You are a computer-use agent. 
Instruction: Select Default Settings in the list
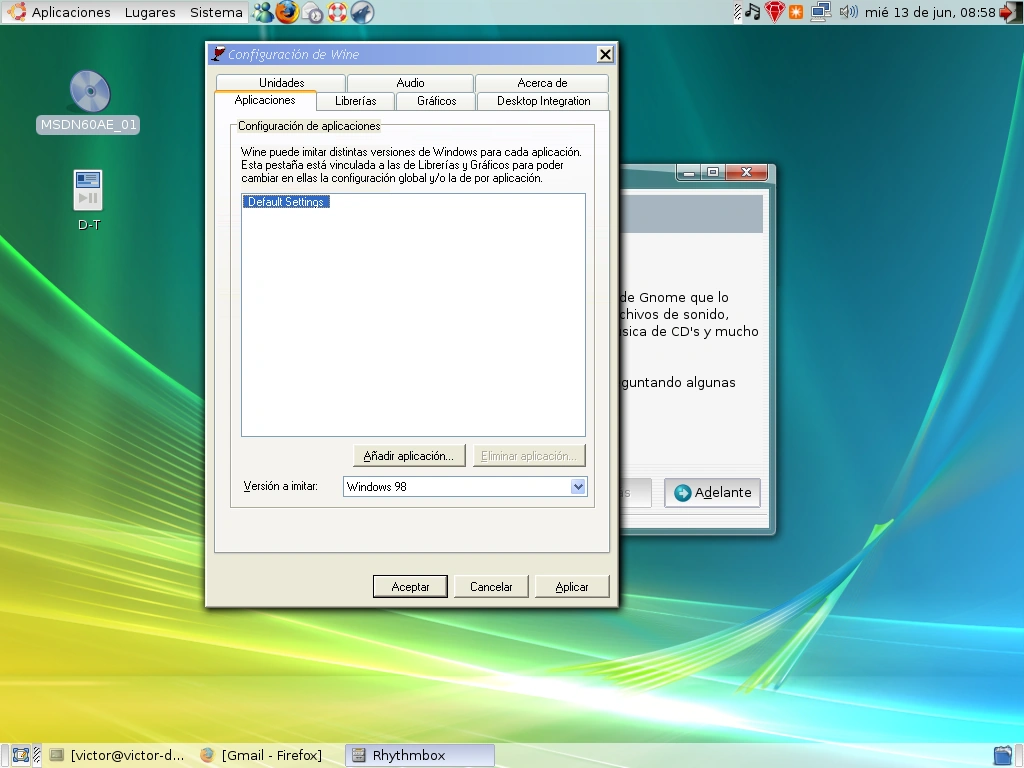[286, 202]
